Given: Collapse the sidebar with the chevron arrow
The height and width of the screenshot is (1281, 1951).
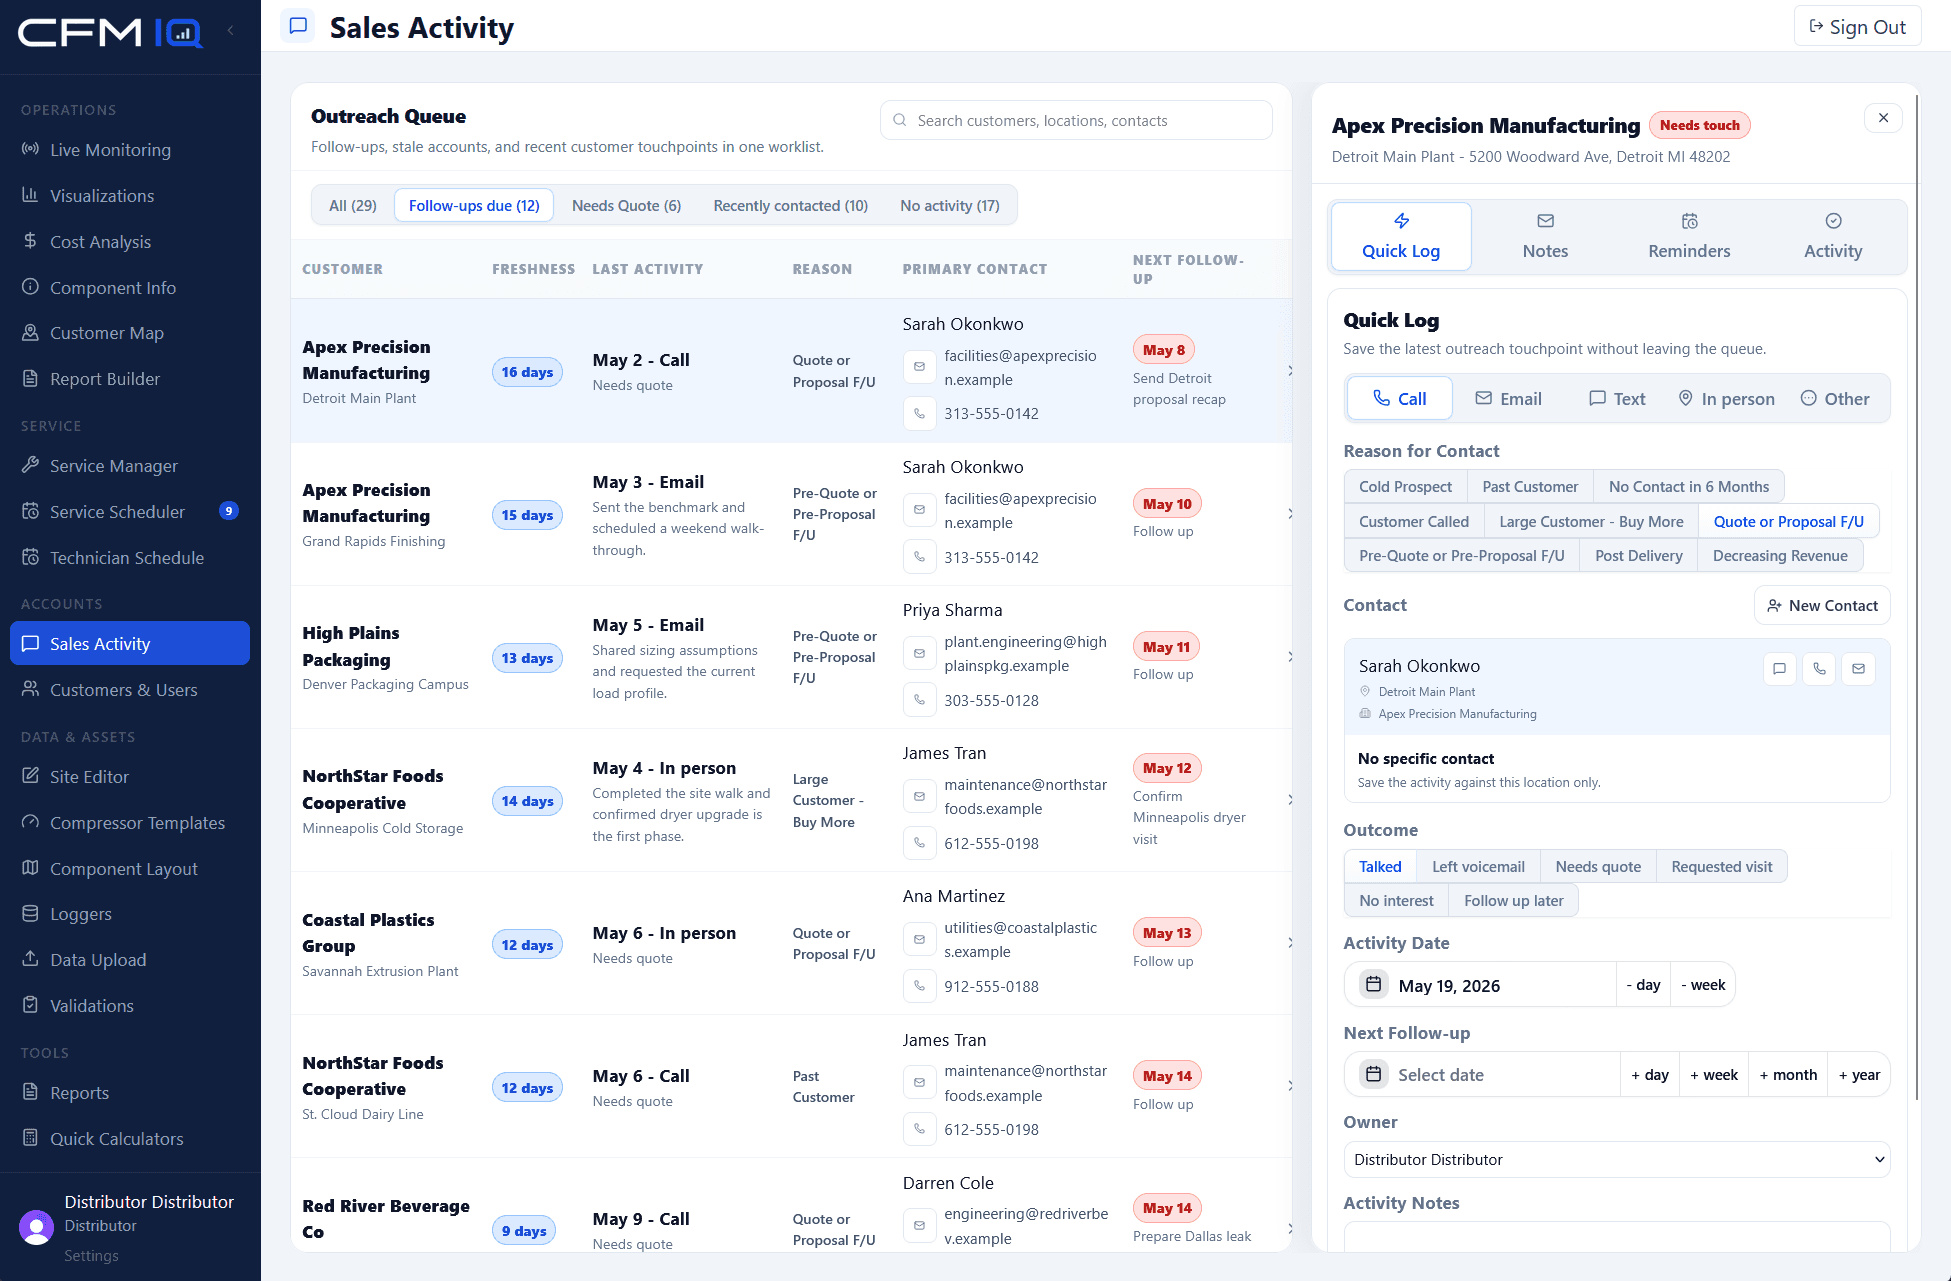Looking at the screenshot, I should point(231,30).
